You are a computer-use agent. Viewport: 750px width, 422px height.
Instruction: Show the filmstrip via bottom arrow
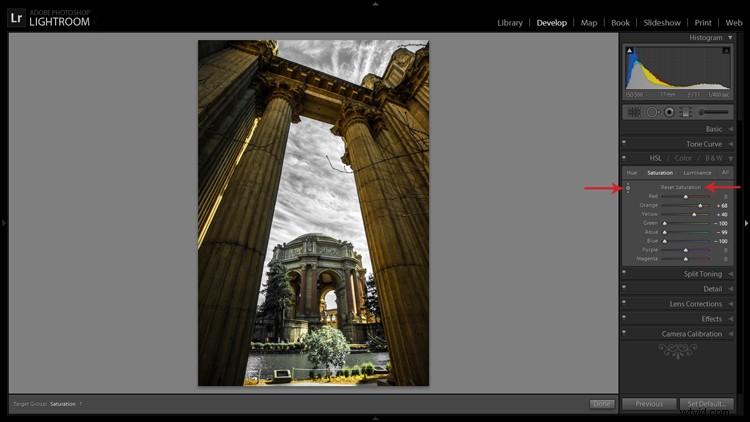point(375,418)
